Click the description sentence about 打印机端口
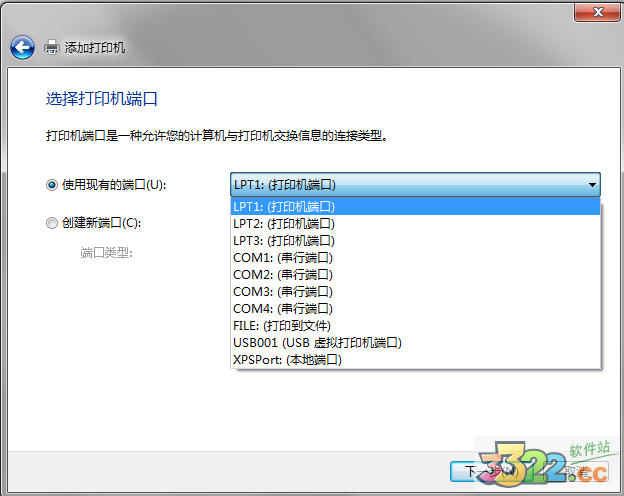624x496 pixels. (x=217, y=136)
